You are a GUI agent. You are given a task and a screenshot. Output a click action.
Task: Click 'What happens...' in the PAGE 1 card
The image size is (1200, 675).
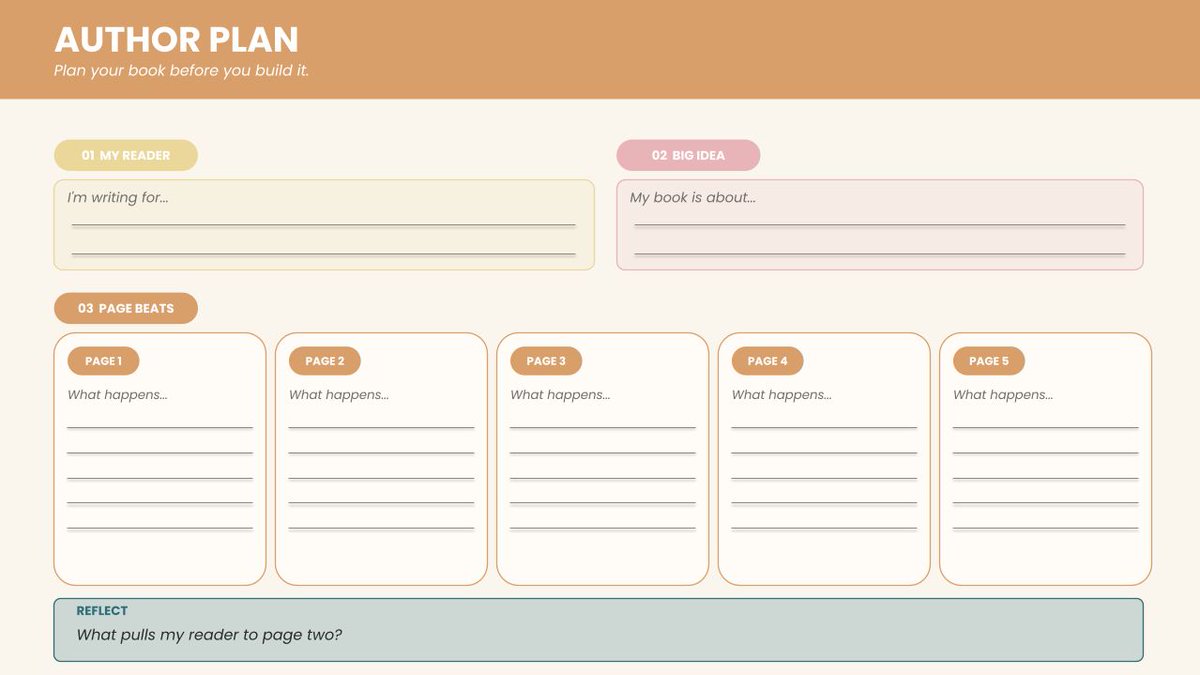117,395
